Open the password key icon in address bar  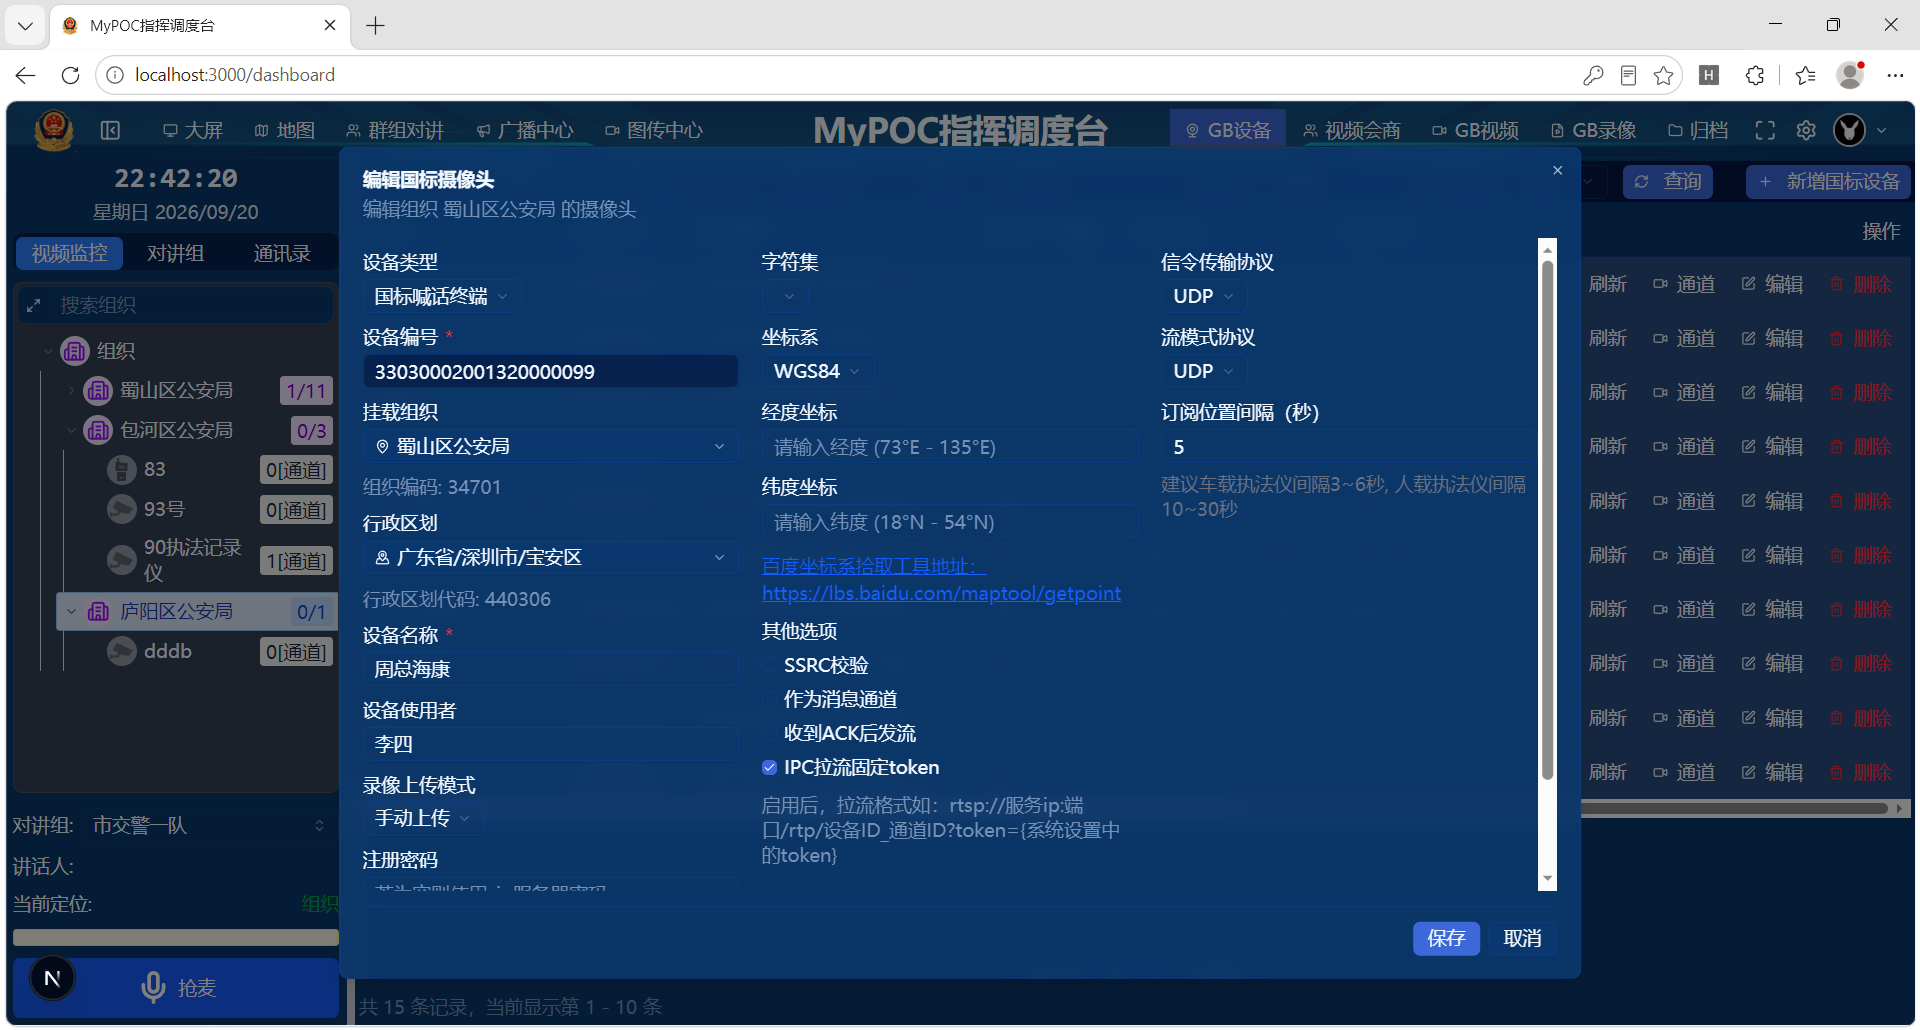coord(1593,75)
